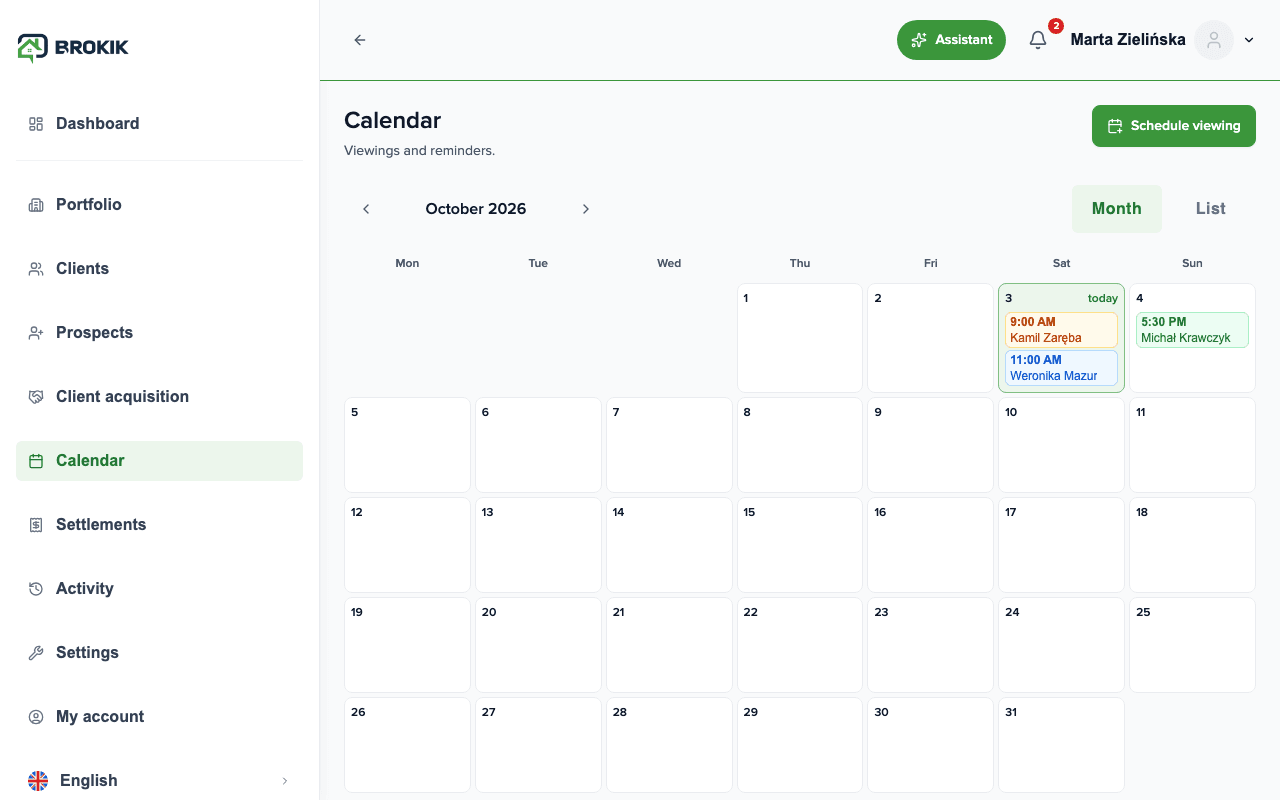The image size is (1280, 800).
Task: Switch to List view tab
Action: click(x=1210, y=209)
